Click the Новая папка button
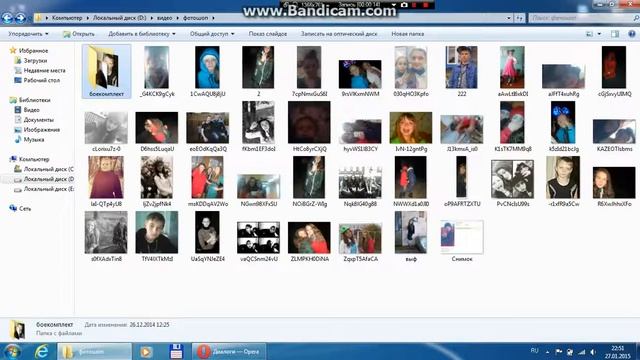This screenshot has height=360, width=640. click(x=407, y=34)
